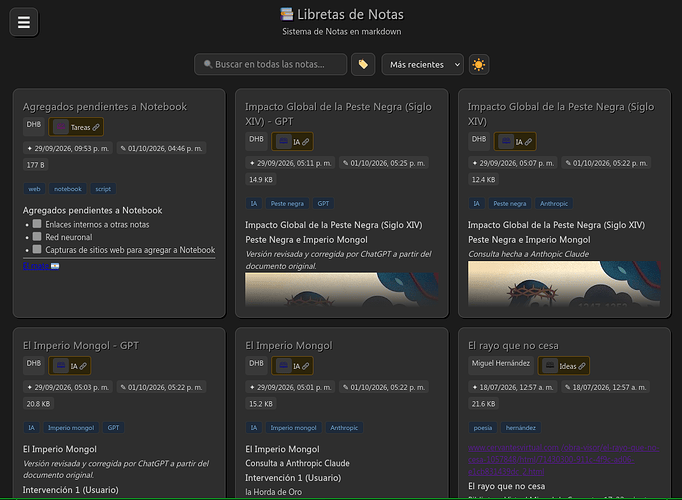Click creation date '29/09/2026, 05:03 p. m.'
682x500 pixels.
click(68, 387)
